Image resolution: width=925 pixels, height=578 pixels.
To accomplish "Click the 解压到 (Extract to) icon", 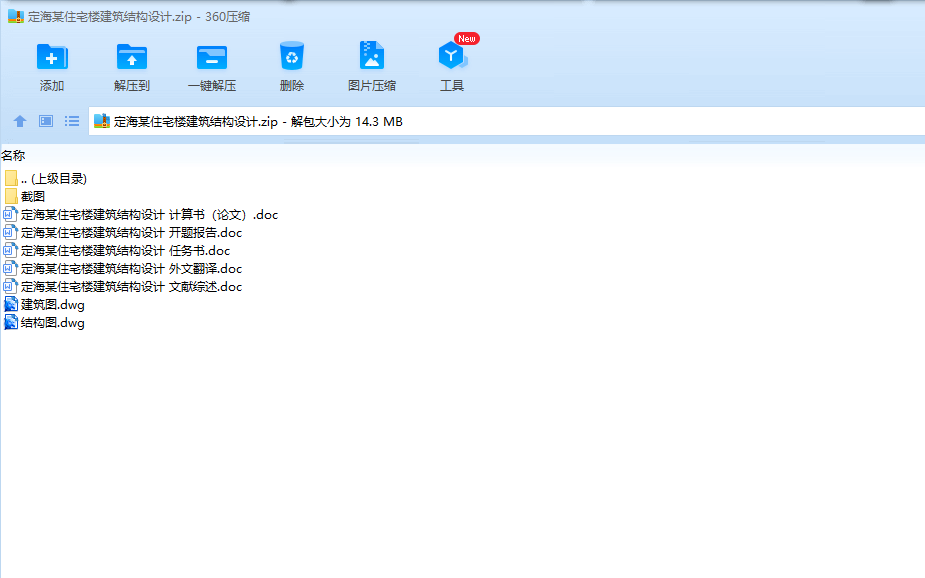I will point(132,57).
